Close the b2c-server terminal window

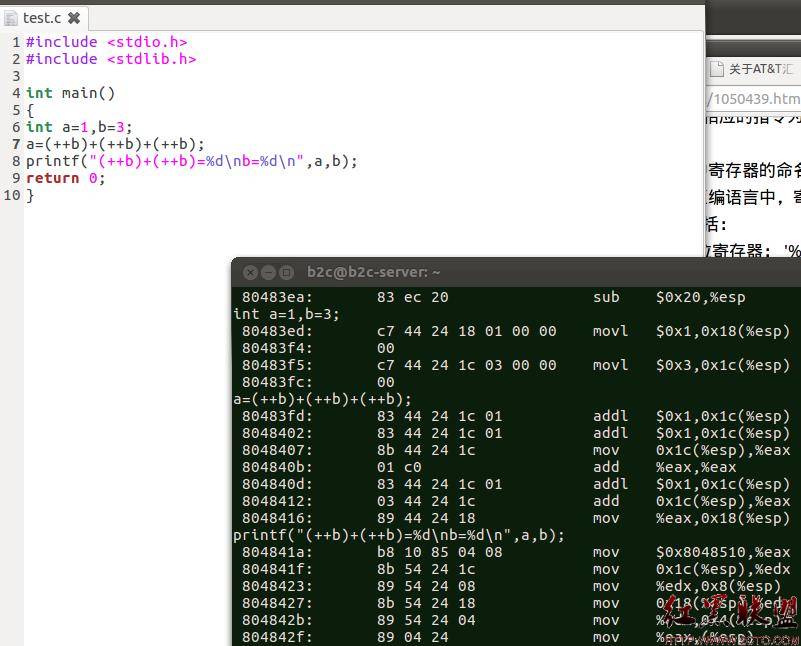pyautogui.click(x=250, y=272)
